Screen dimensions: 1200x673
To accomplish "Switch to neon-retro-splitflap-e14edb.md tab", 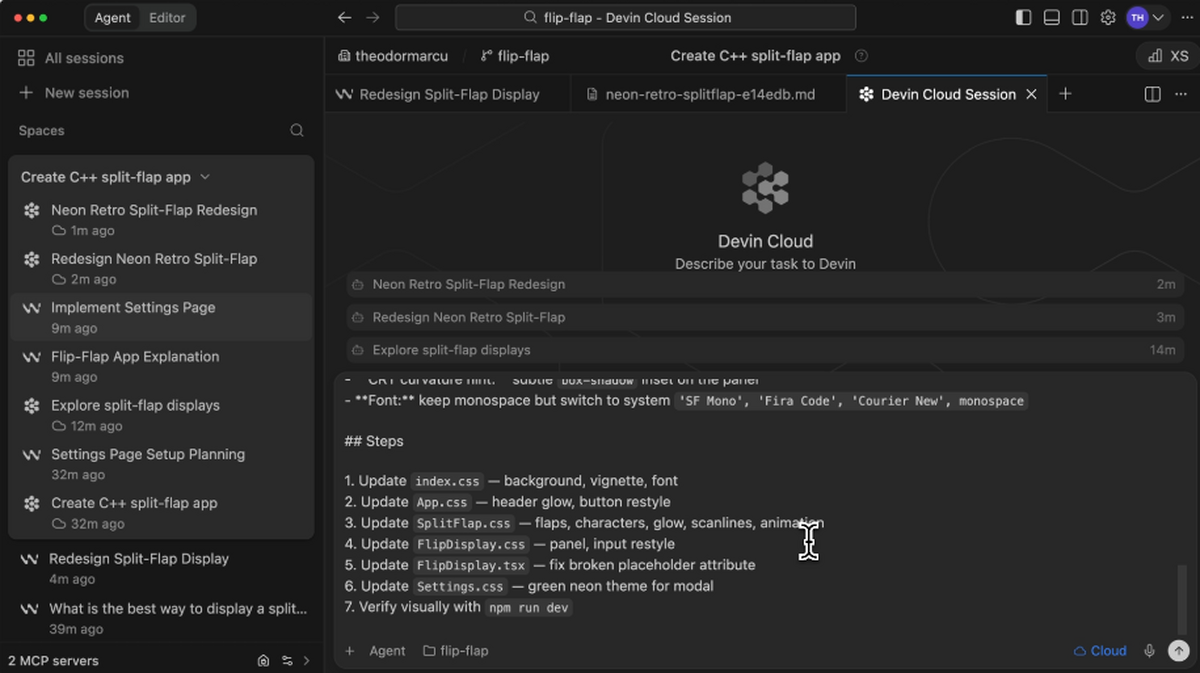I will (709, 94).
